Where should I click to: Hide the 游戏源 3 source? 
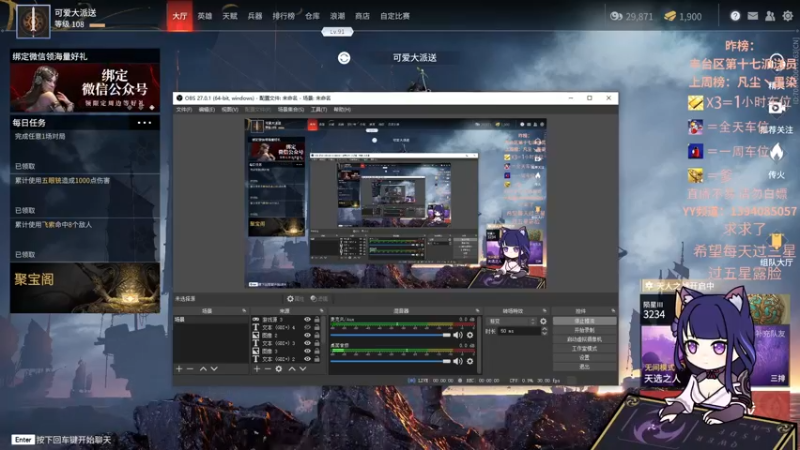tap(307, 320)
